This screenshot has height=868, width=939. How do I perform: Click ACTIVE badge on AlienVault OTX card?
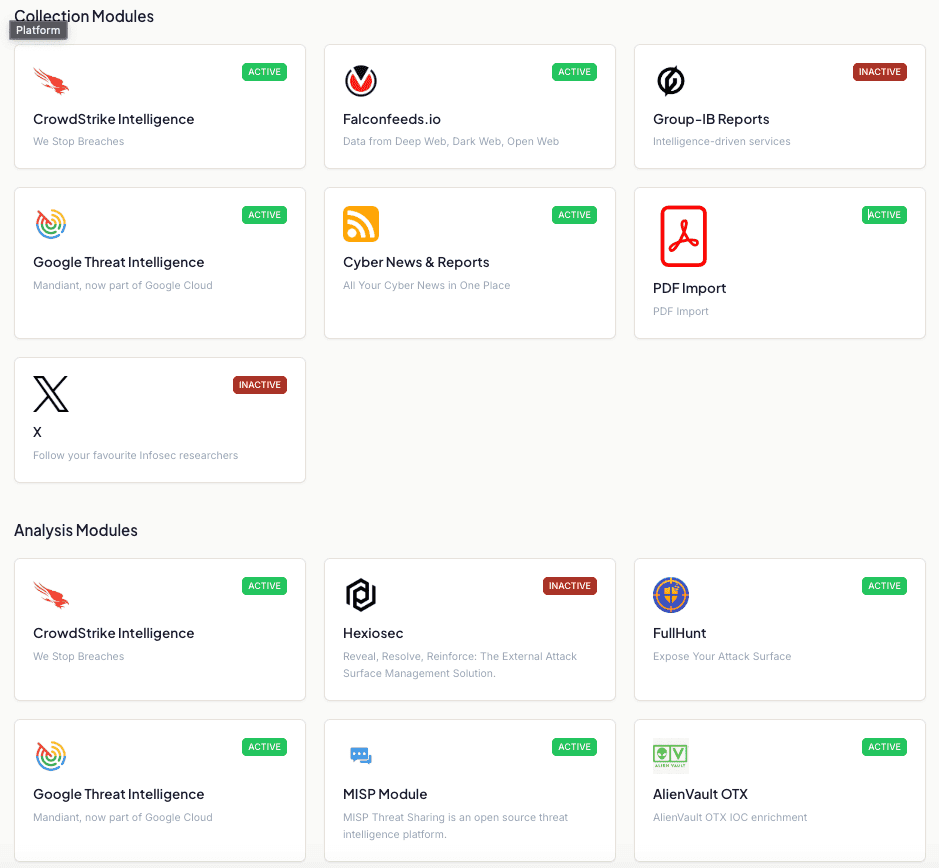[885, 747]
